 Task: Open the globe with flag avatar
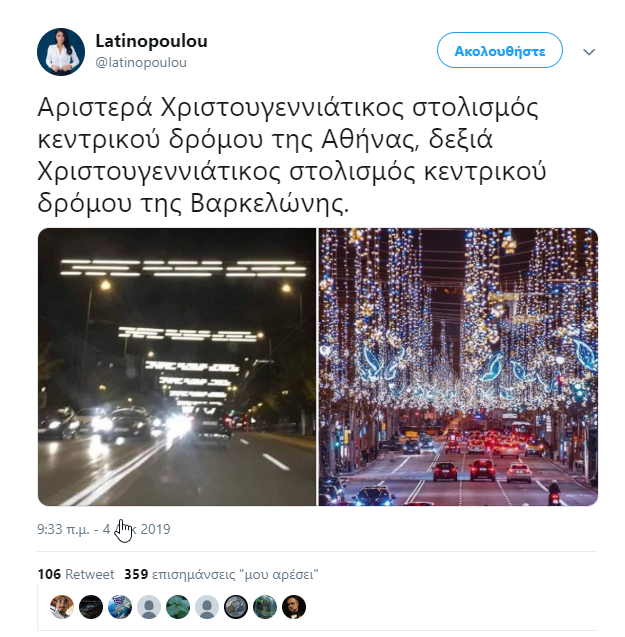tap(120, 607)
